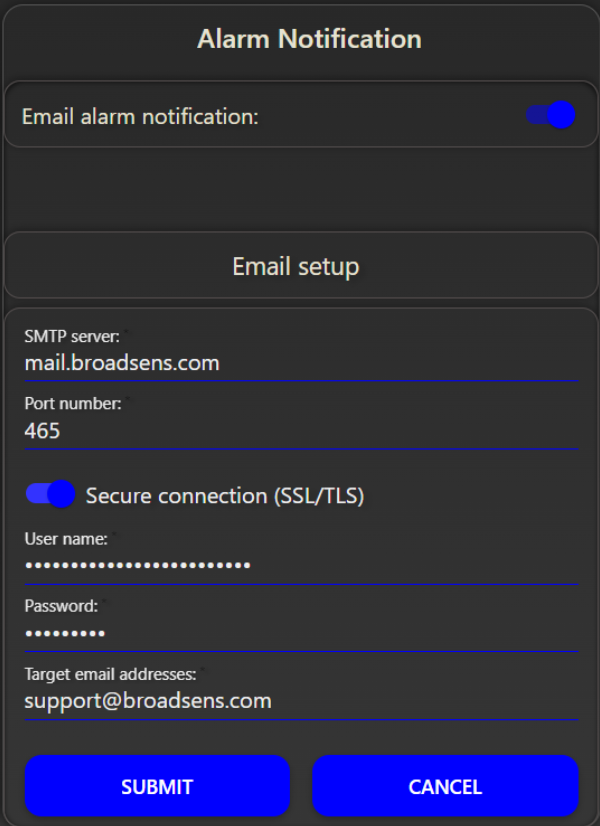
Task: Click the Target email addresses input field
Action: click(x=300, y=701)
